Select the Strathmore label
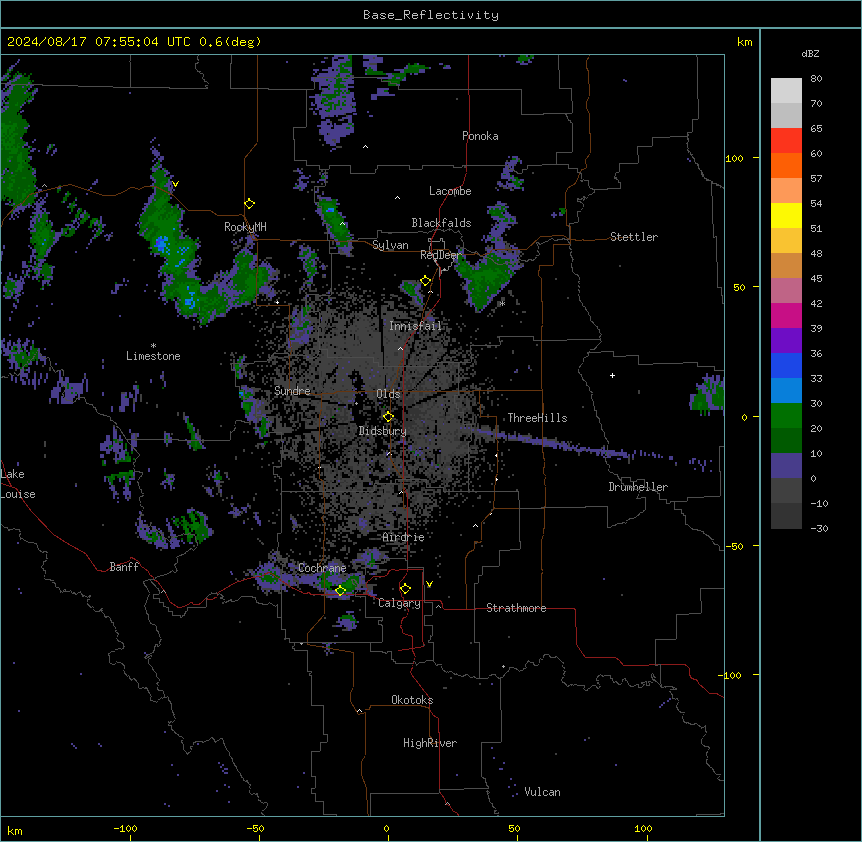Viewport: 862px width, 842px height. [x=516, y=608]
